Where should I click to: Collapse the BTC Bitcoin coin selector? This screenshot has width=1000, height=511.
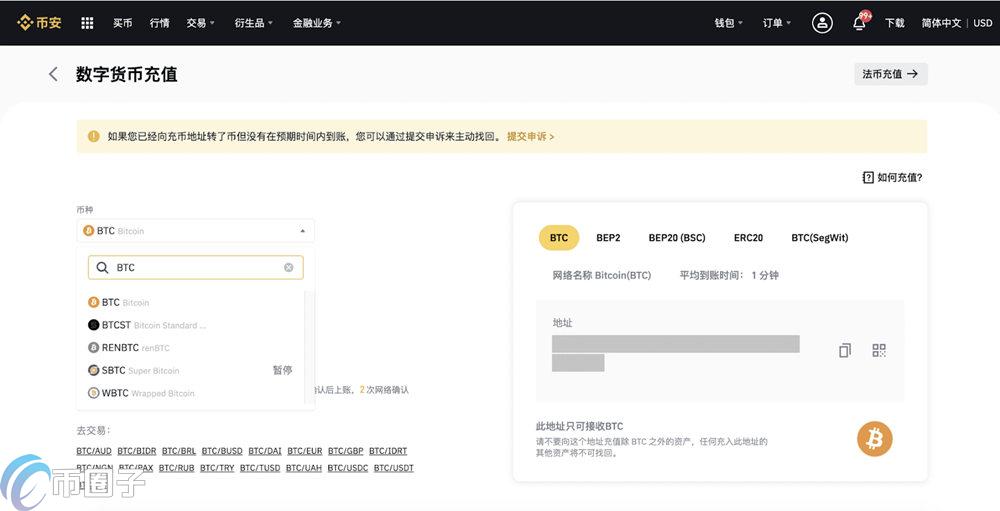(303, 231)
